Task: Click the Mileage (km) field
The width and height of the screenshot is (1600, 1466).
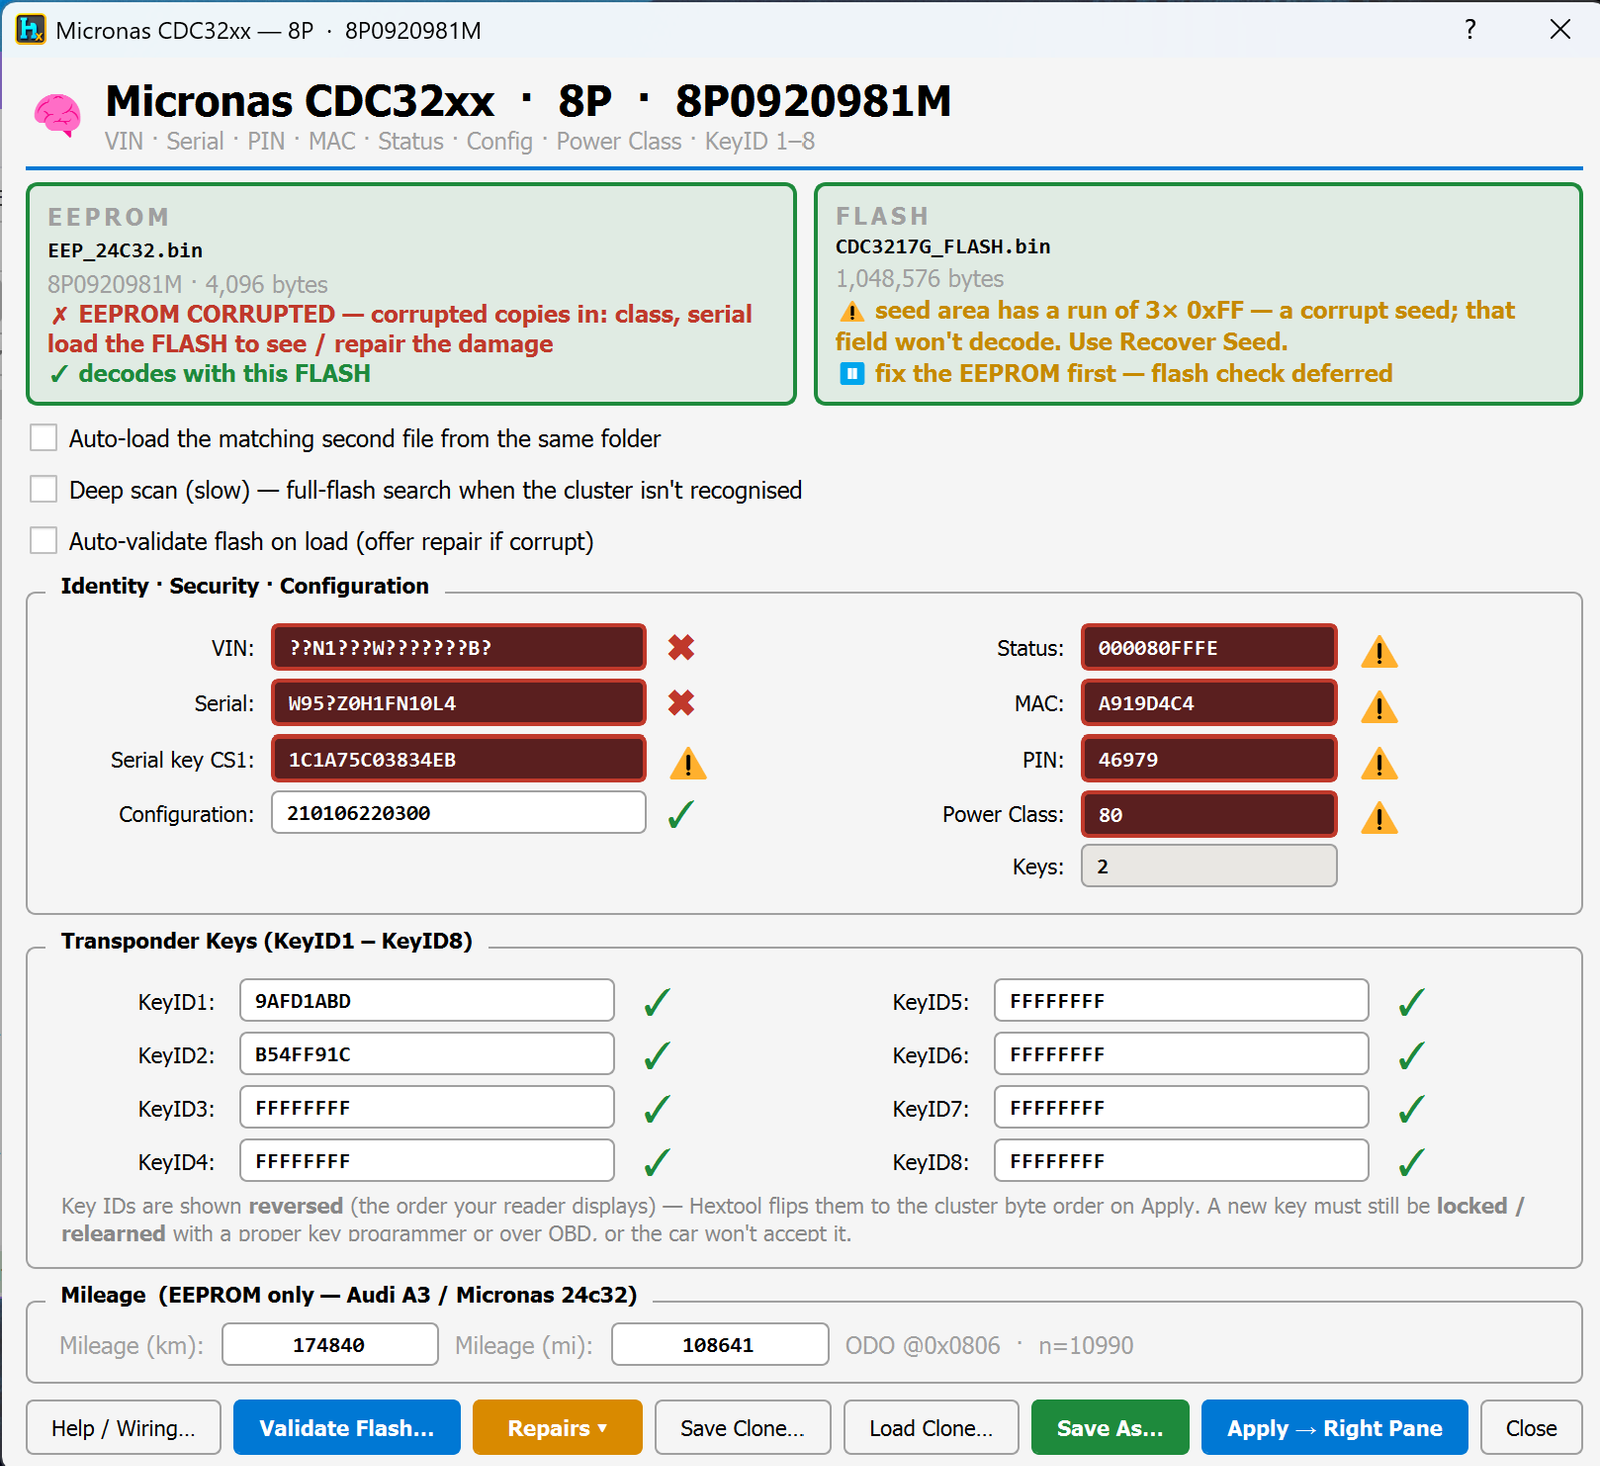Action: [330, 1344]
